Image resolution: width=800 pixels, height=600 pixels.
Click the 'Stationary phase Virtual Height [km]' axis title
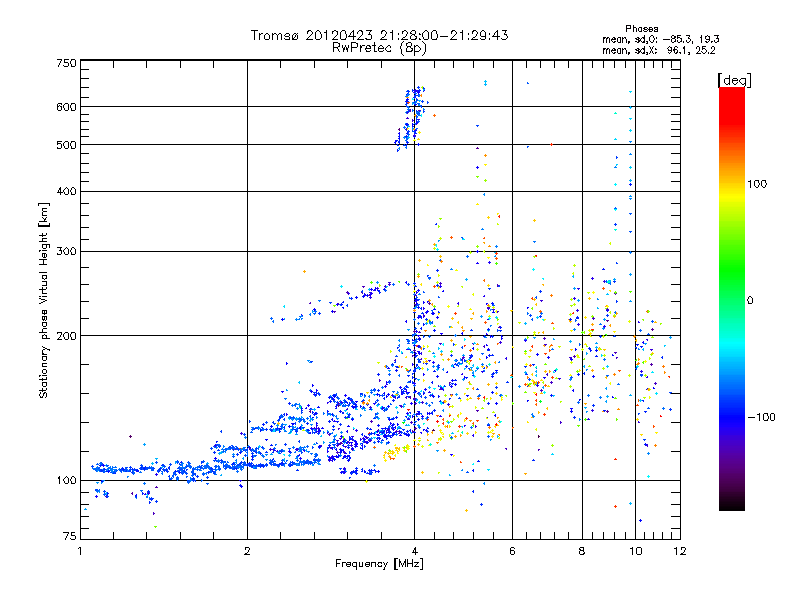click(44, 301)
